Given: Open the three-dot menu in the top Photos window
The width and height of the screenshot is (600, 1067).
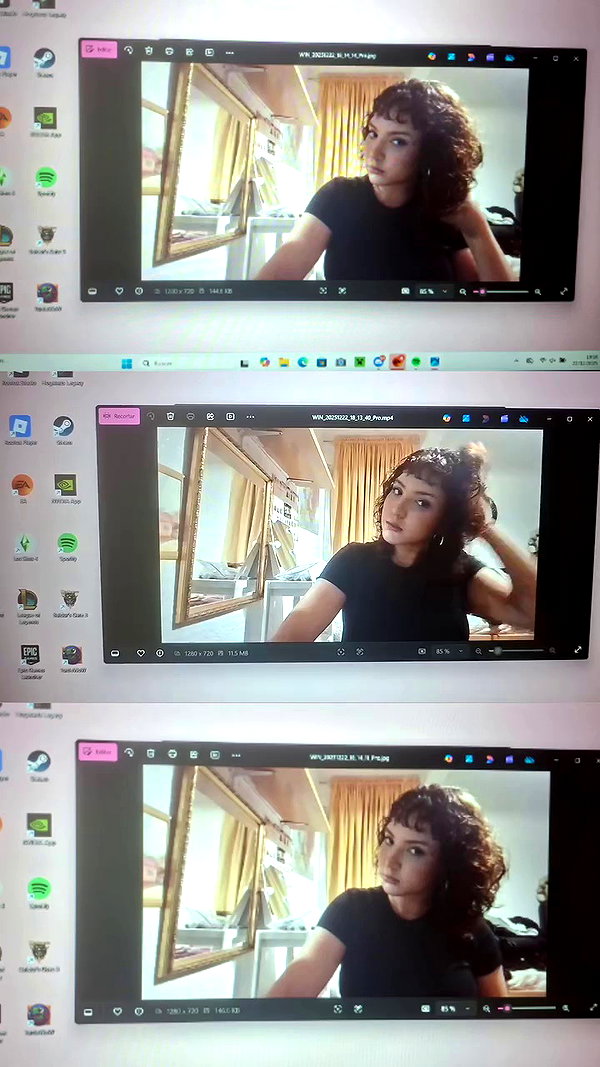Looking at the screenshot, I should click(230, 52).
